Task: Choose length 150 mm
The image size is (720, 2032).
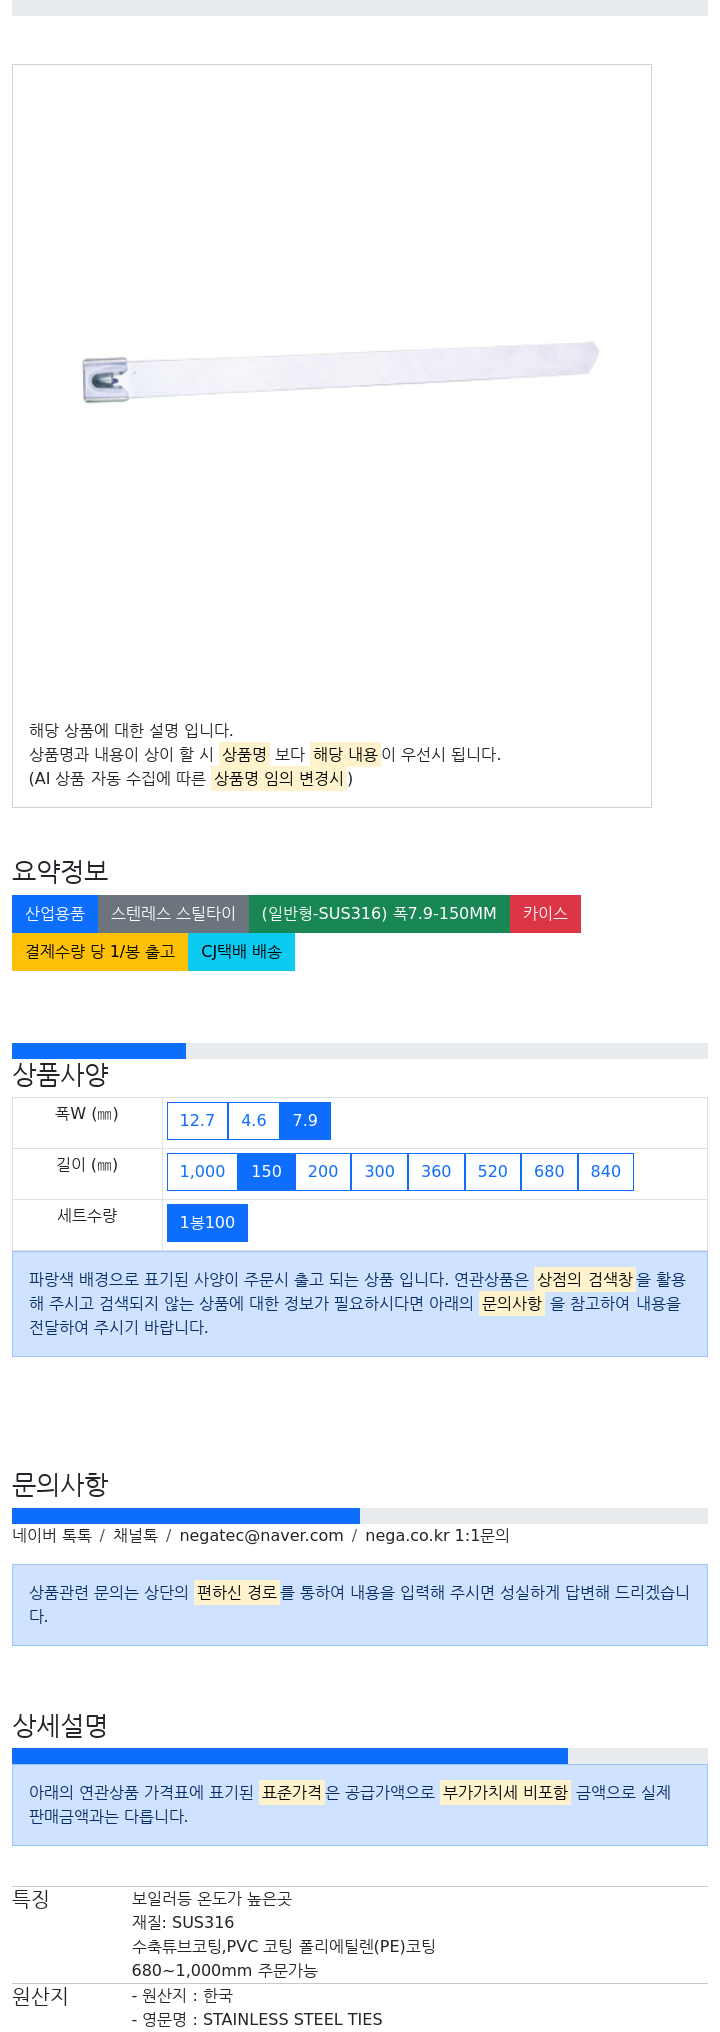Action: click(266, 1172)
